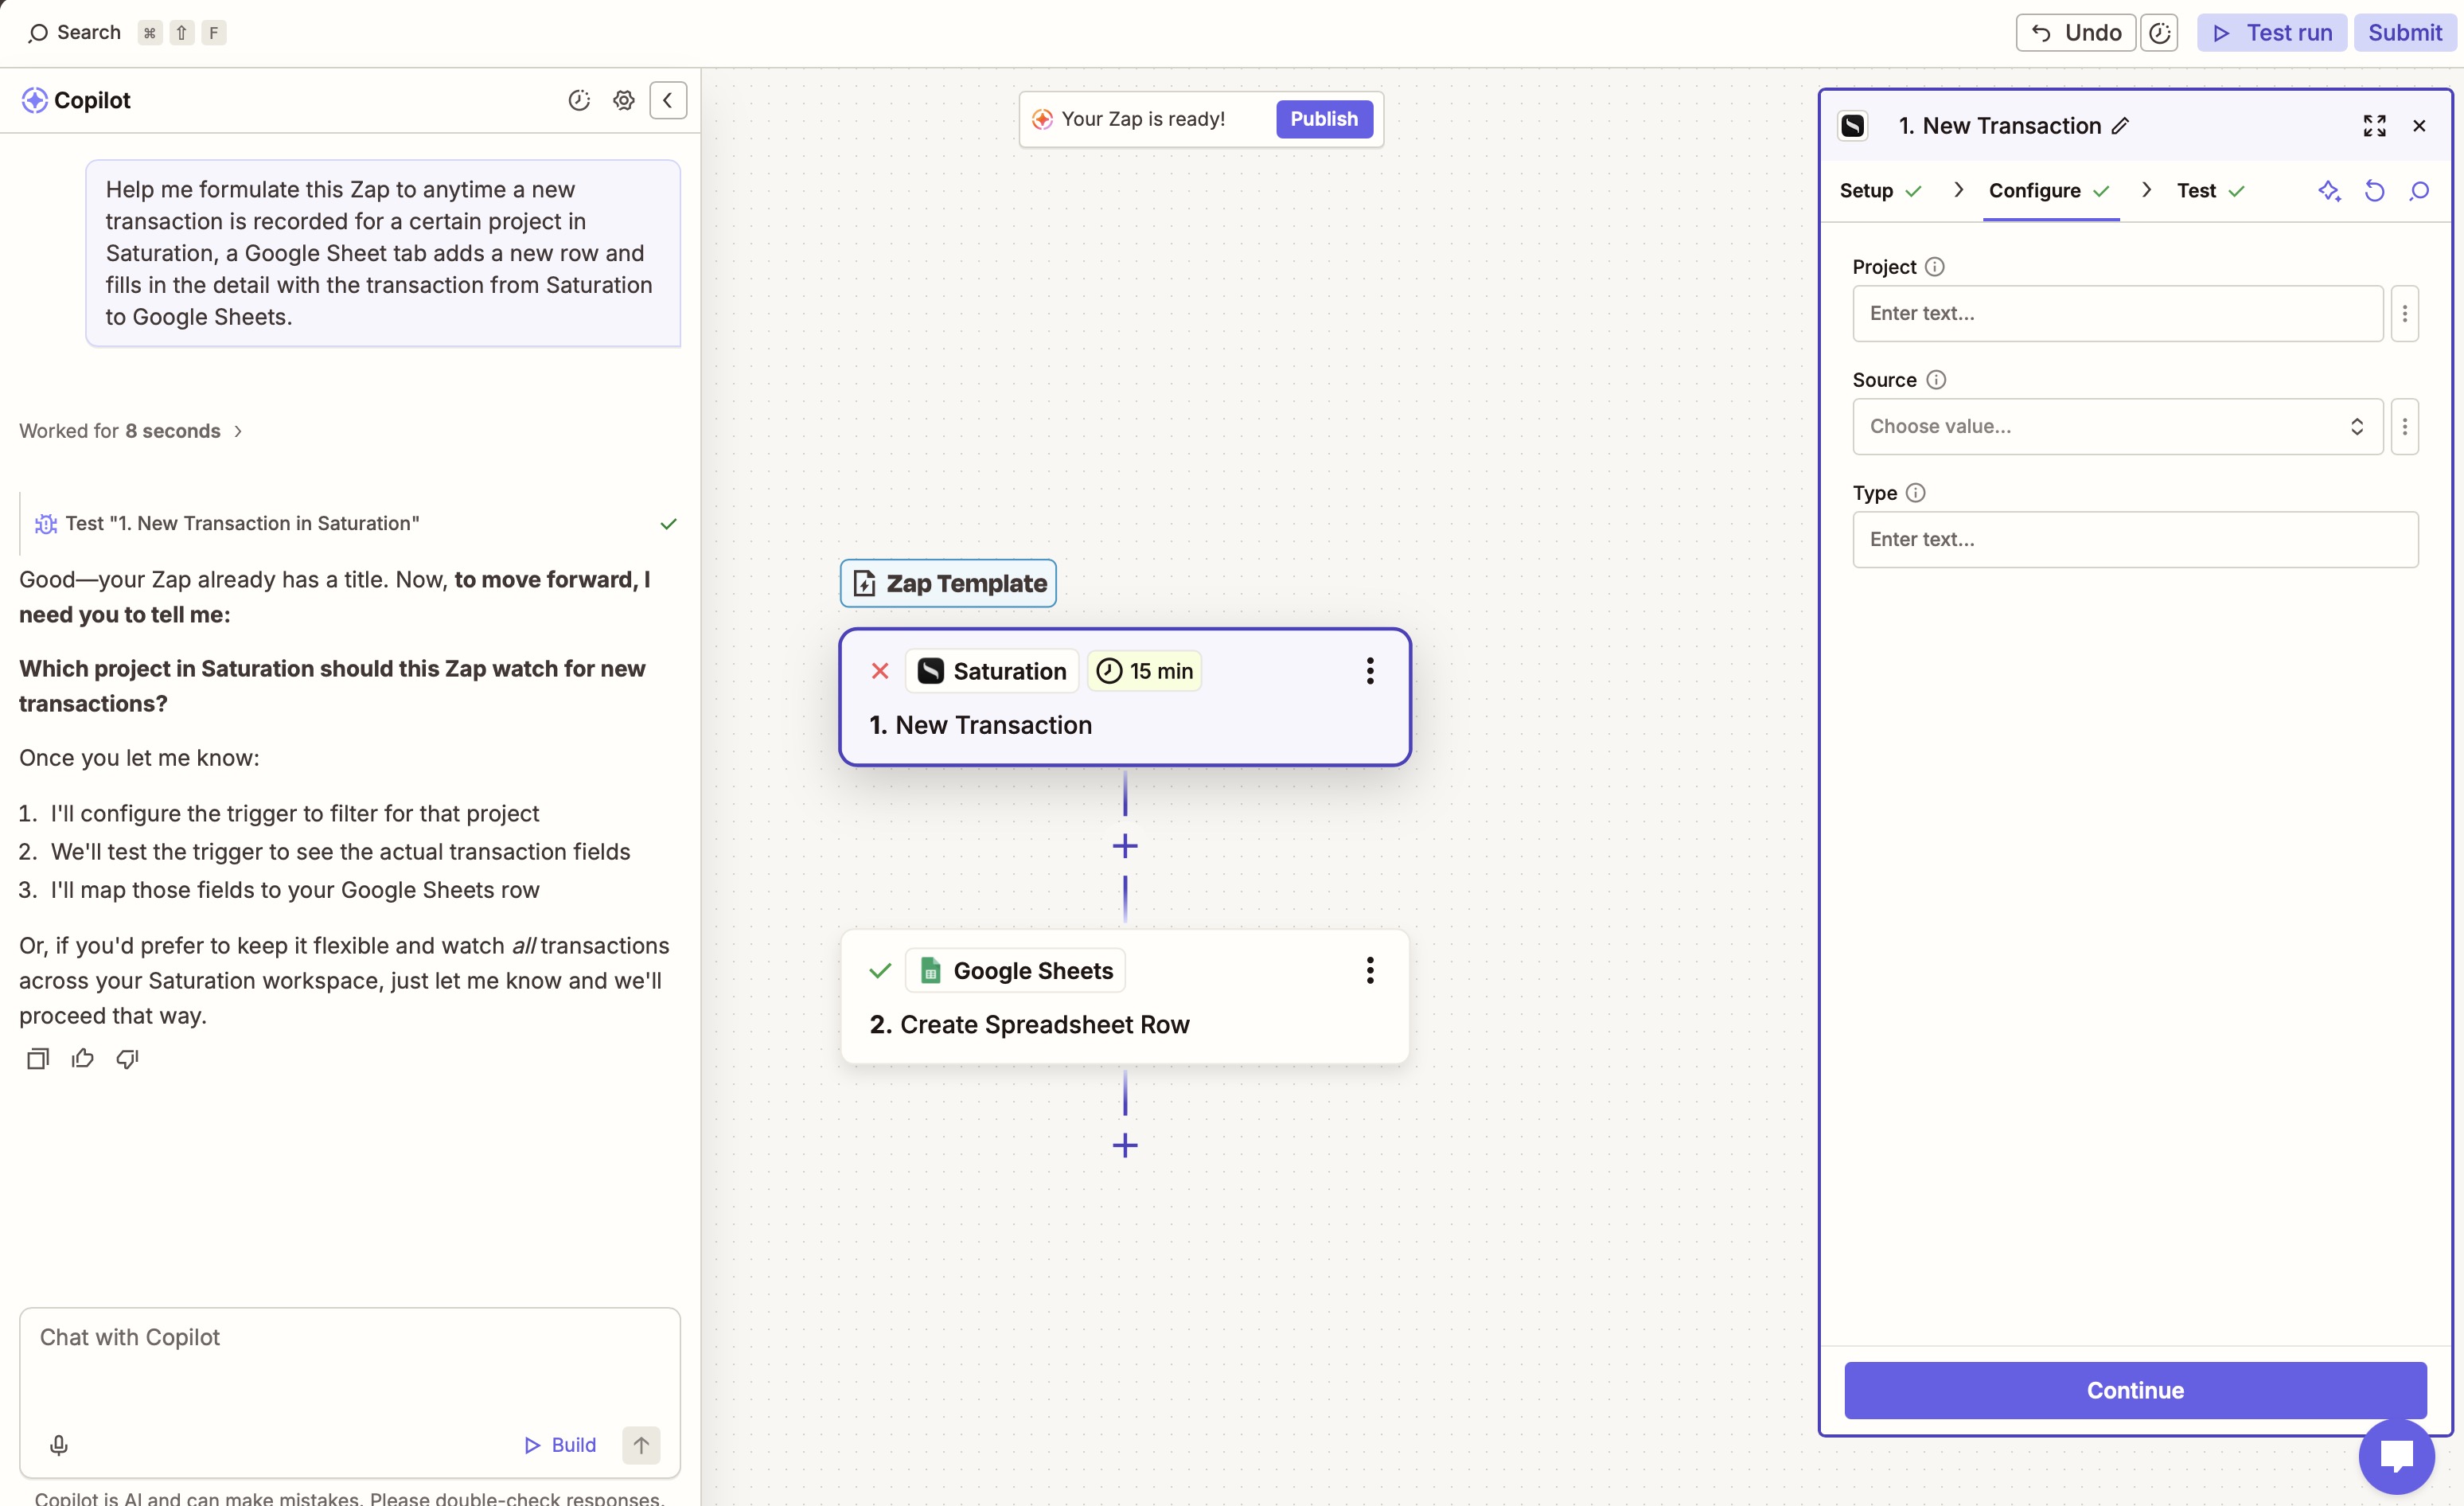Expand 'Worked for 8 seconds' details
The height and width of the screenshot is (1506, 2464).
[x=131, y=431]
